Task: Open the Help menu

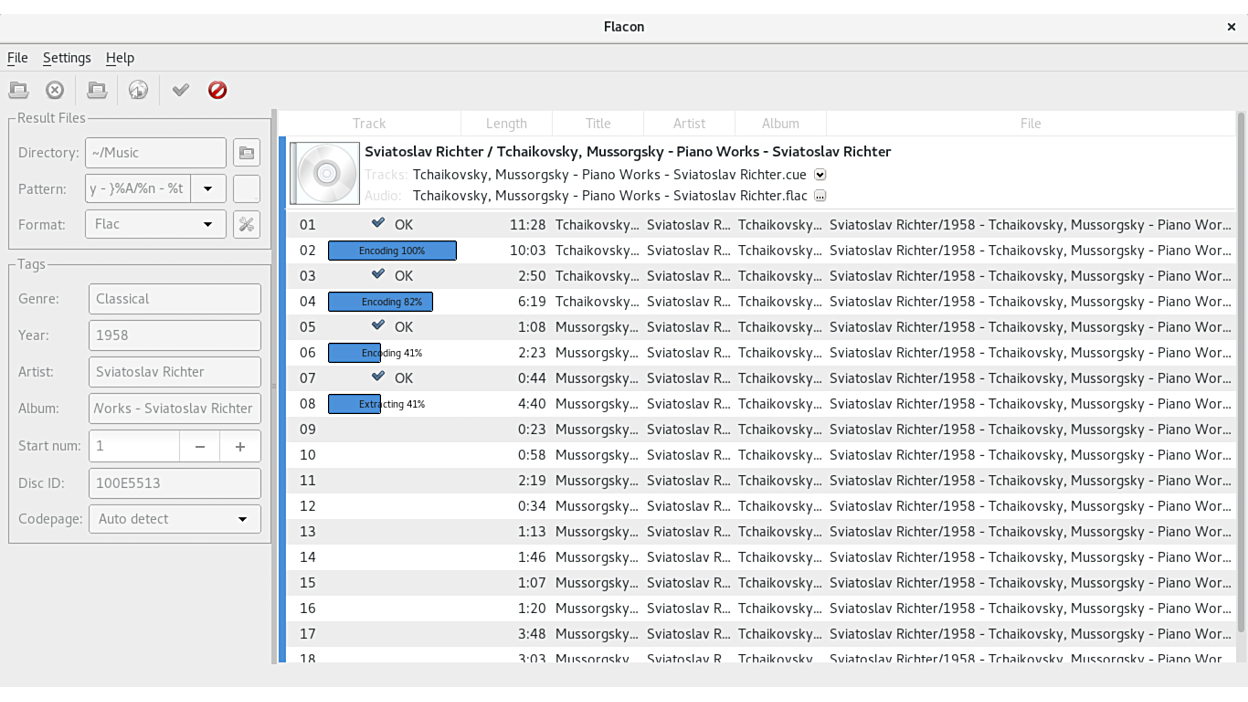Action: pos(120,58)
